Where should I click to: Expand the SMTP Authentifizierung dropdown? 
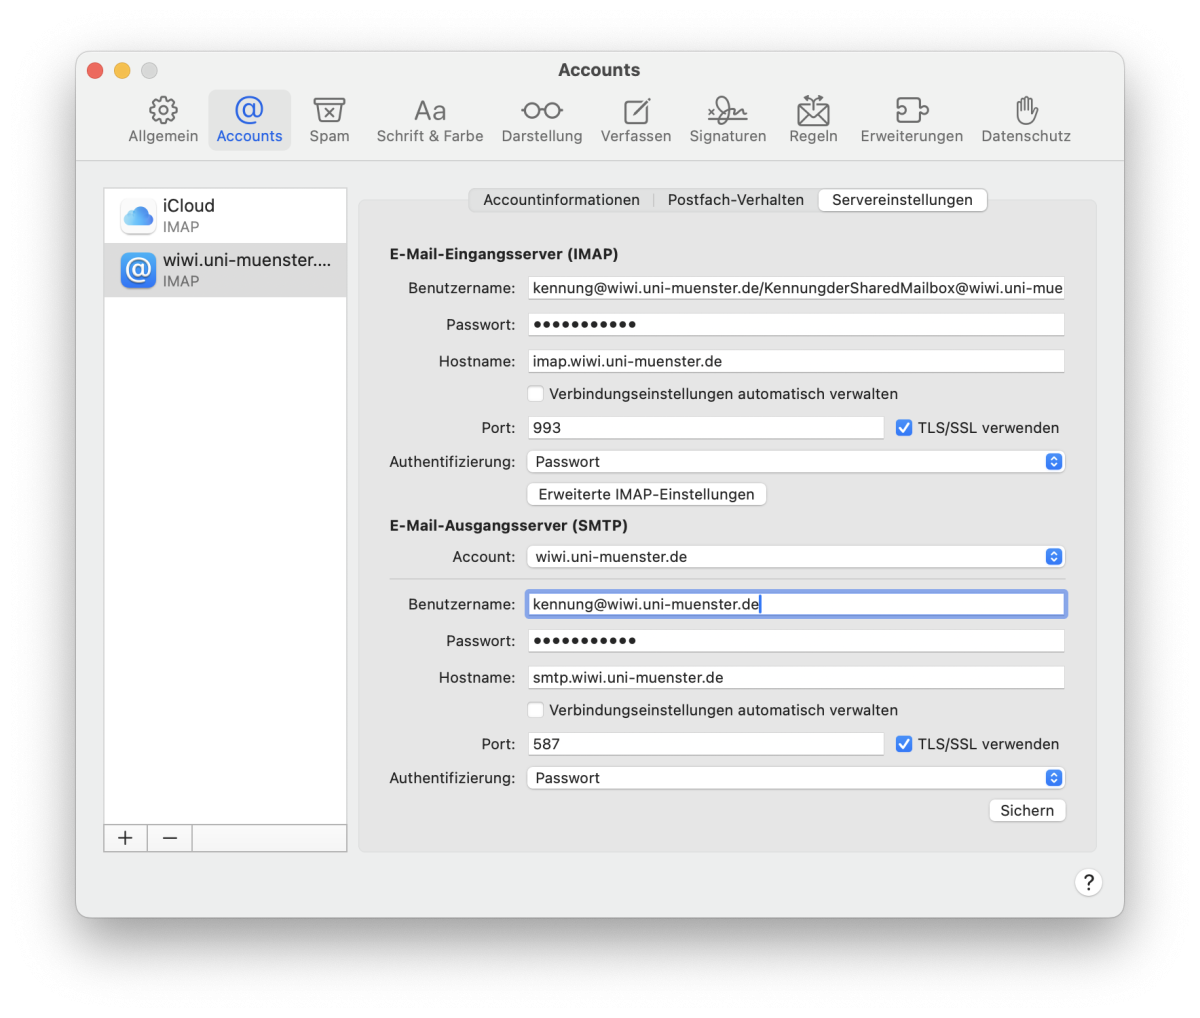coord(795,778)
